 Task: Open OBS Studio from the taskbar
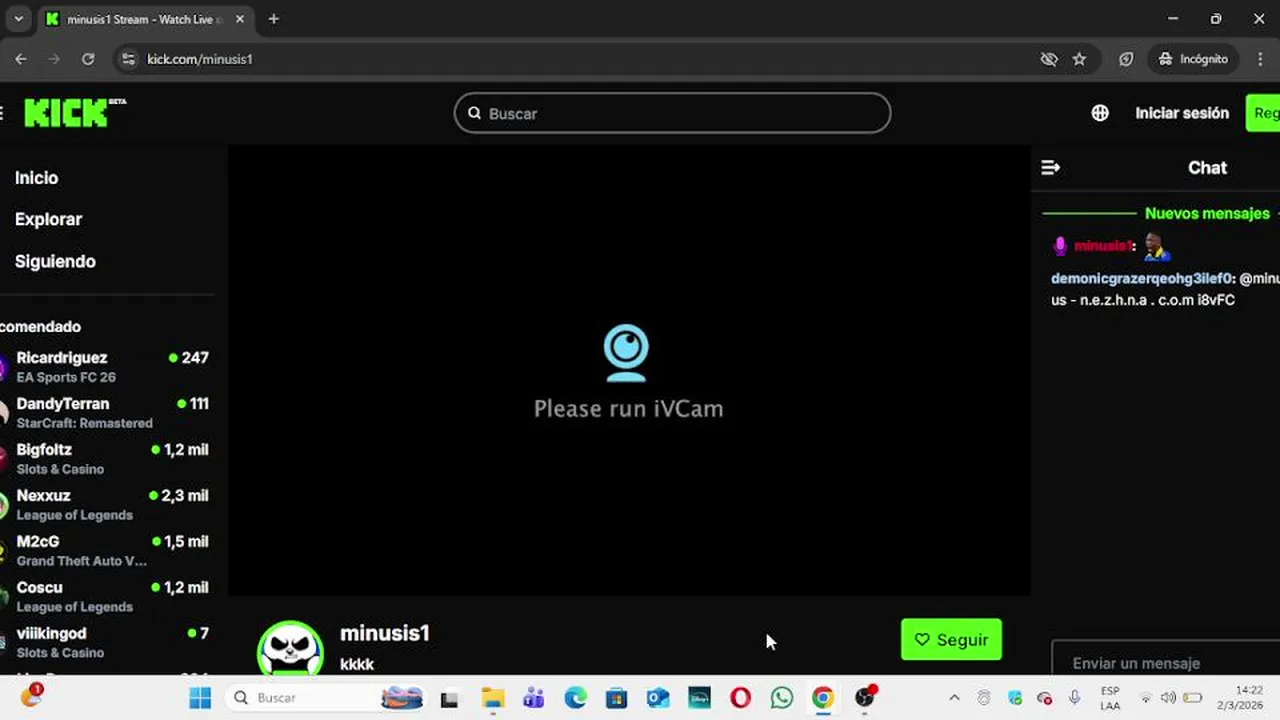click(865, 698)
